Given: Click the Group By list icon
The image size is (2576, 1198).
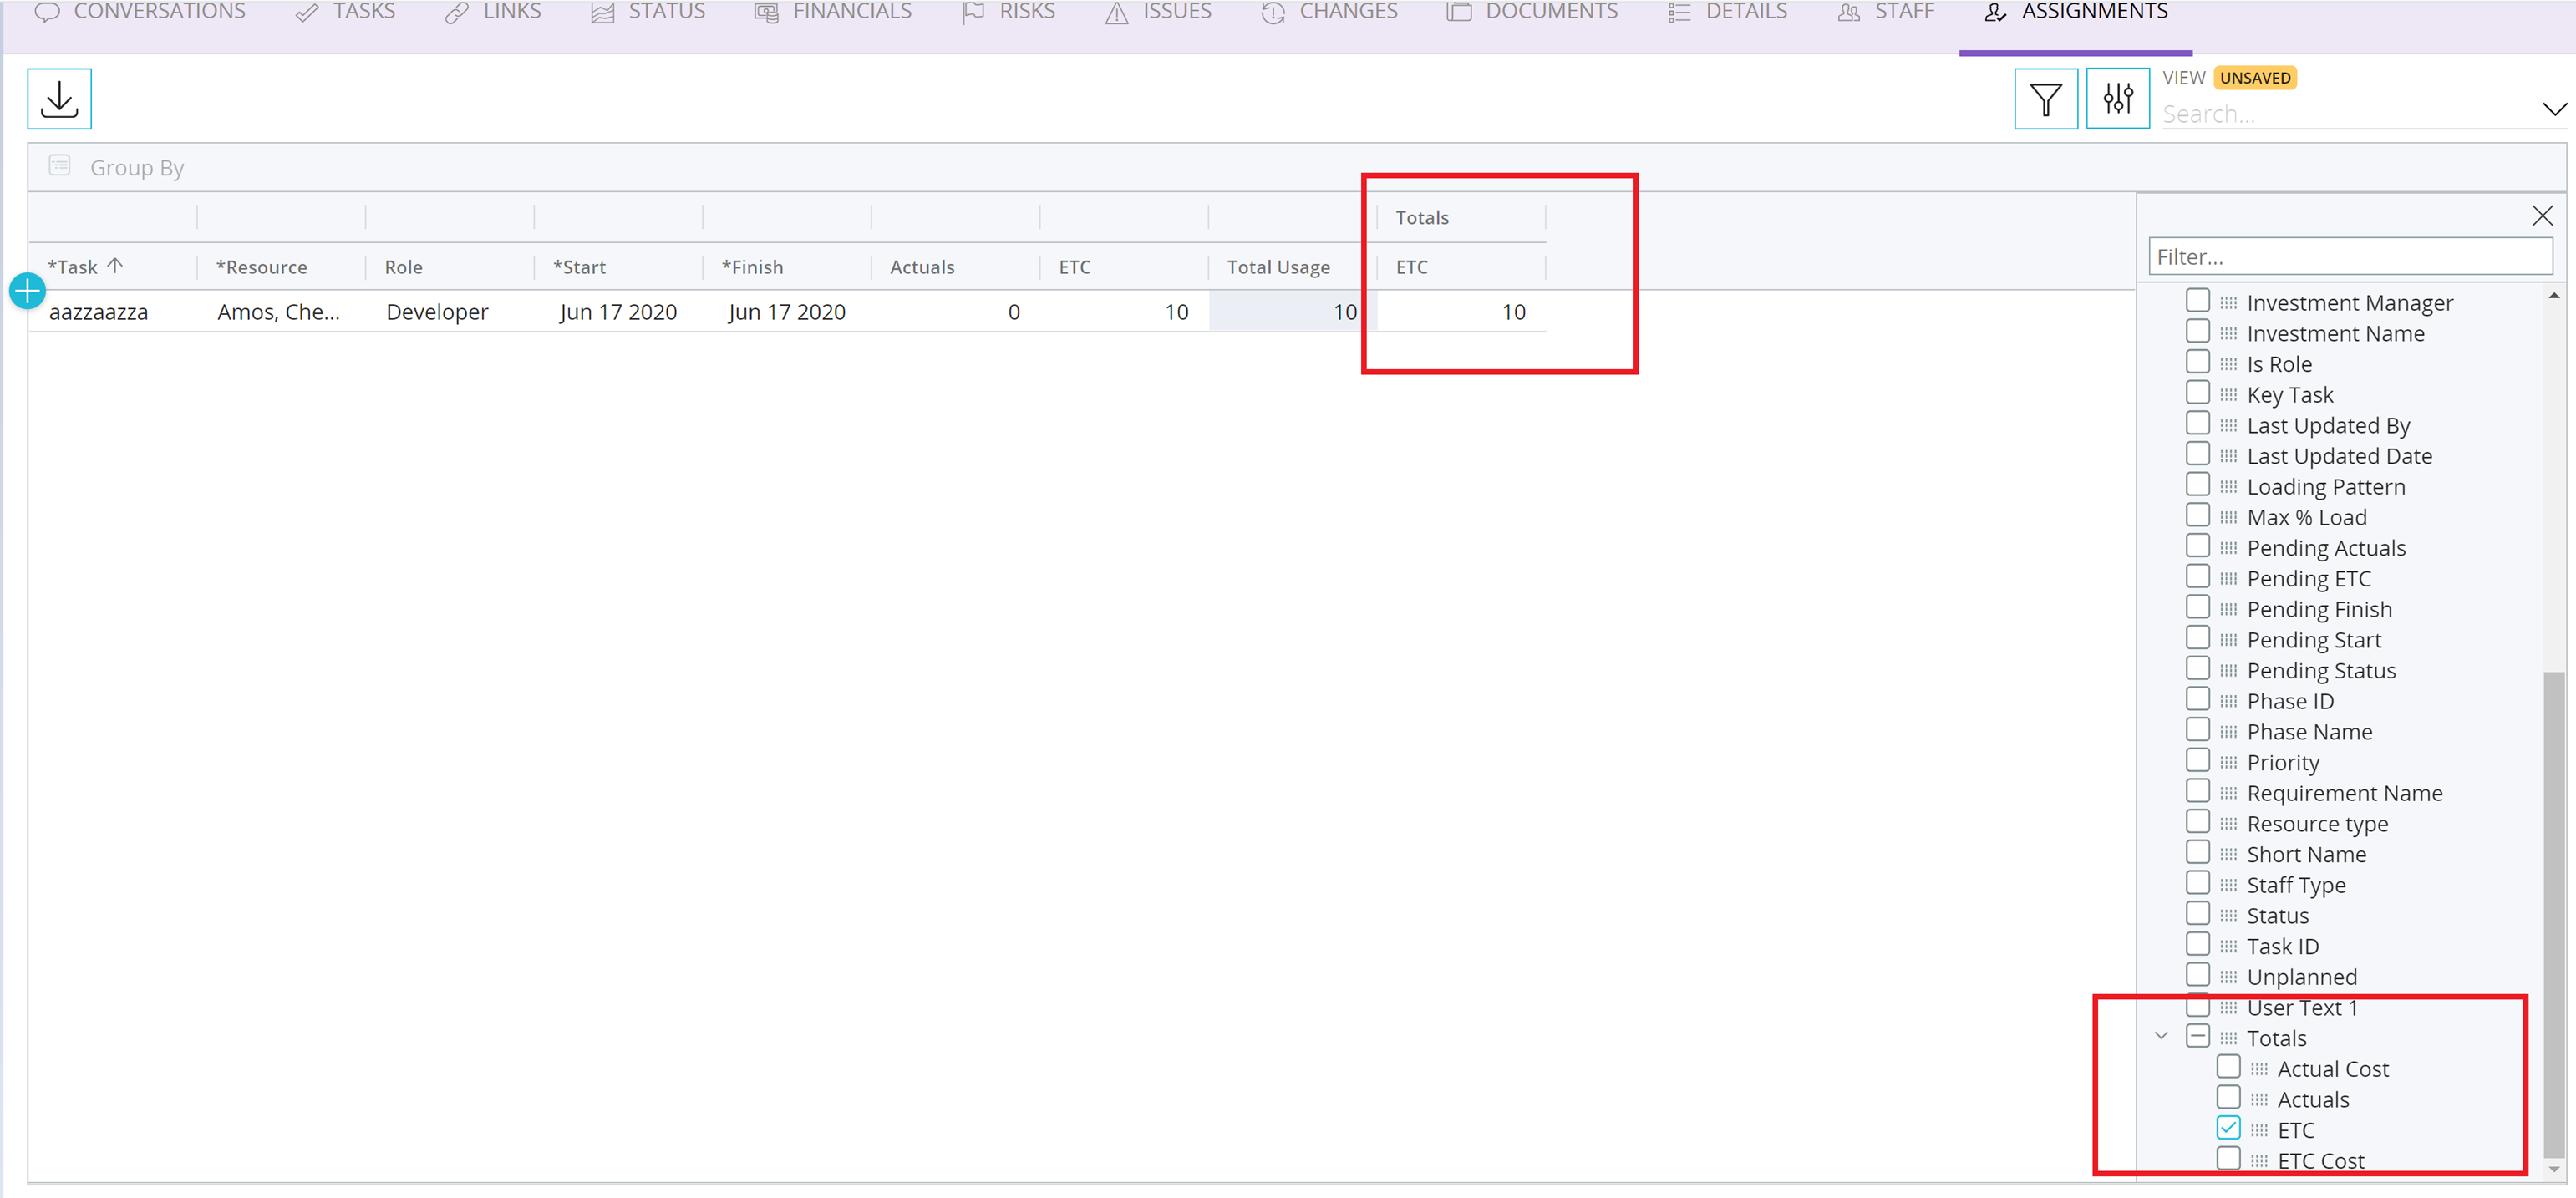Looking at the screenshot, I should [x=60, y=166].
